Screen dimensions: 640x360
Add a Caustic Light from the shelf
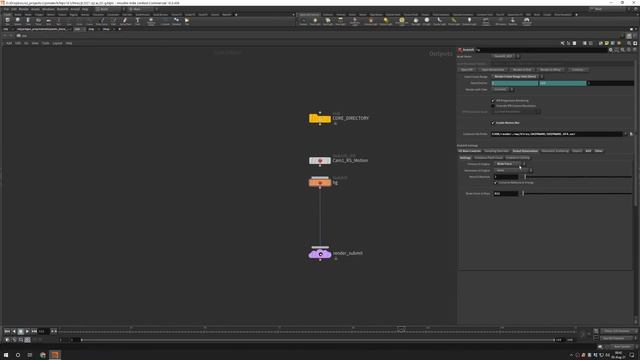point(440,21)
